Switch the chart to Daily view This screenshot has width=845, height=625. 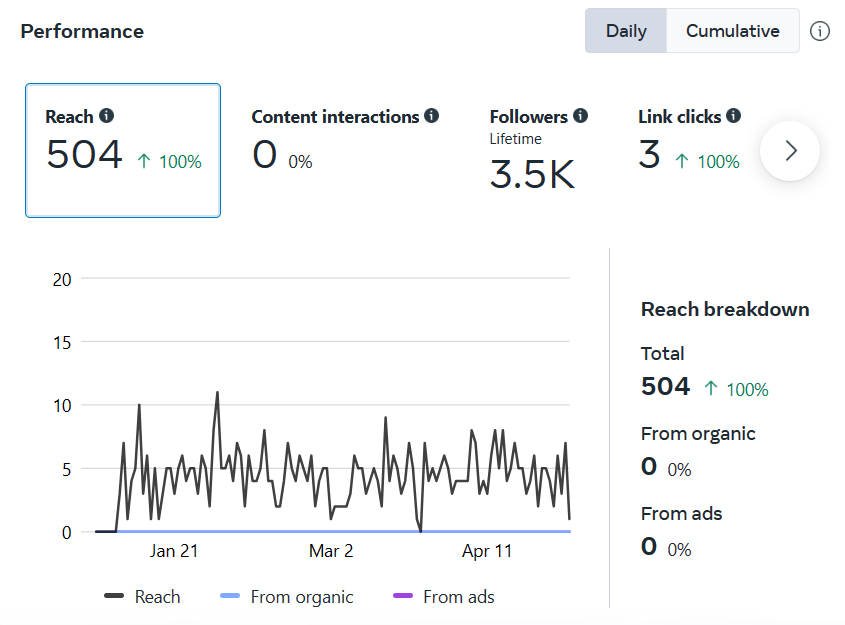(x=626, y=31)
